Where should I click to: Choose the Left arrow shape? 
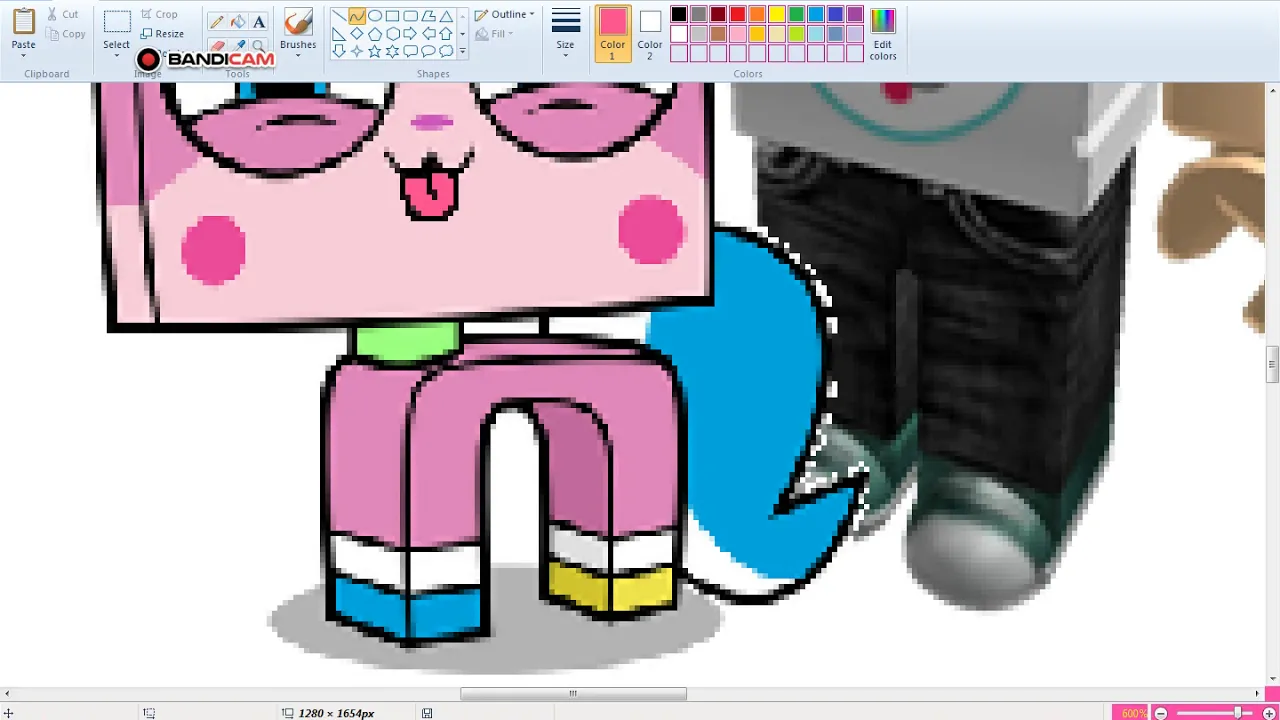point(429,34)
